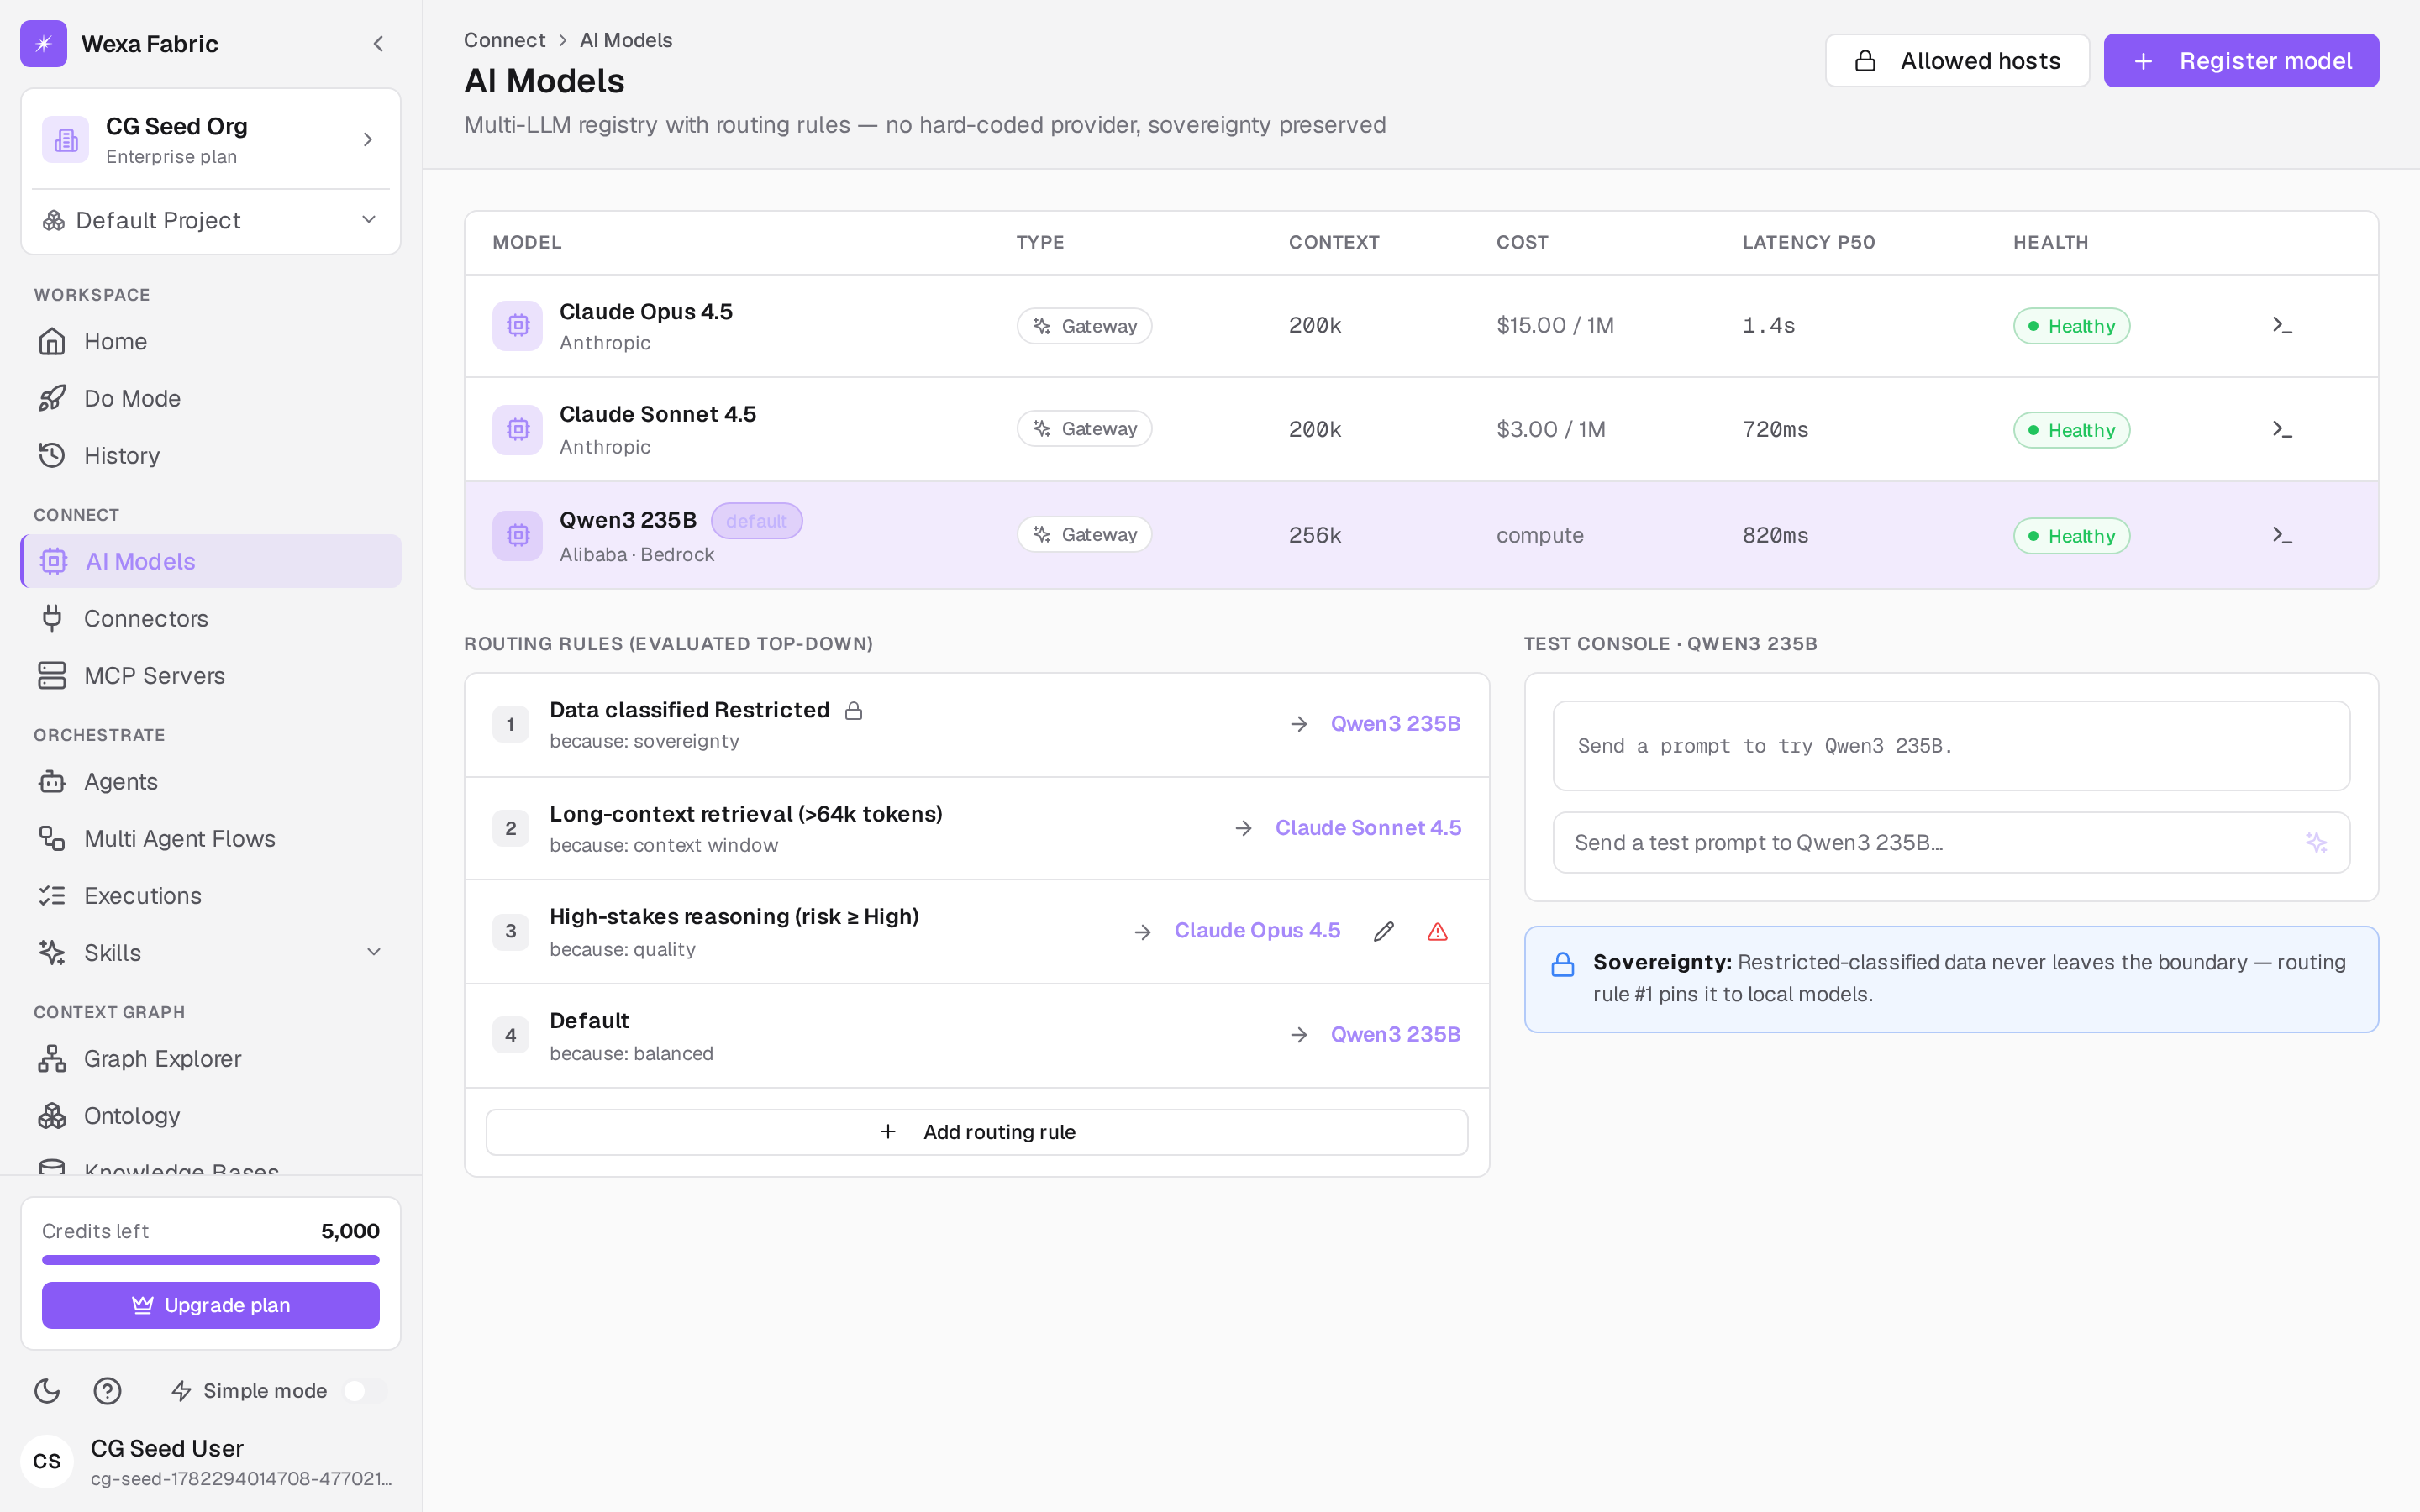
Task: Go to Home in the sidebar
Action: point(211,341)
